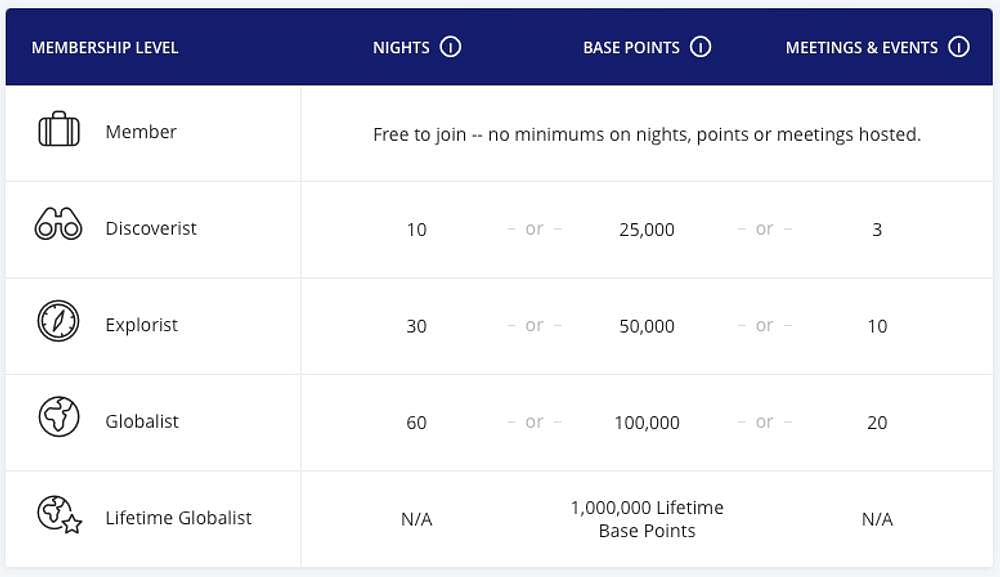Click the Globalist 60 nights value
The height and width of the screenshot is (577, 1000).
point(416,423)
